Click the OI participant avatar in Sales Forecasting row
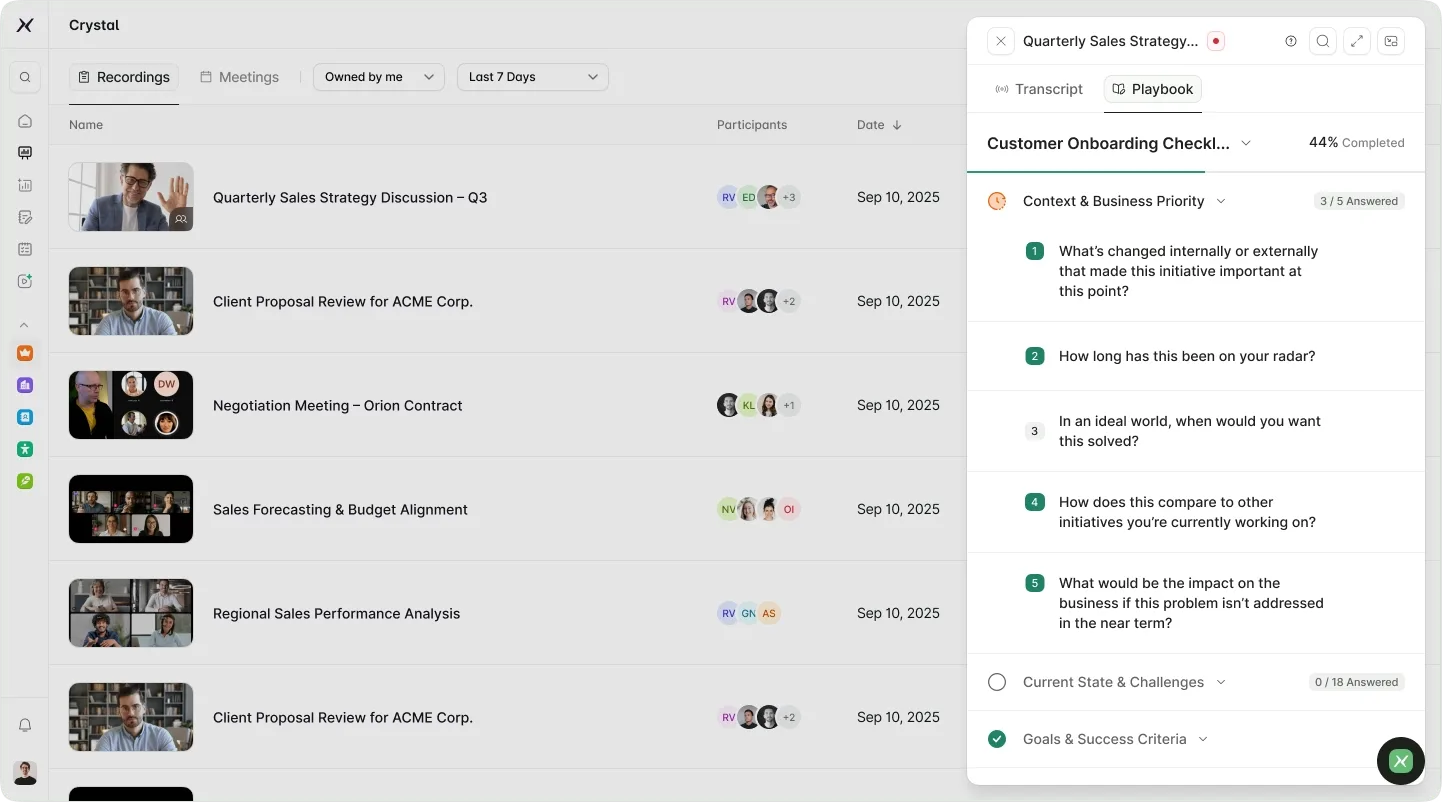This screenshot has height=802, width=1442. [789, 509]
